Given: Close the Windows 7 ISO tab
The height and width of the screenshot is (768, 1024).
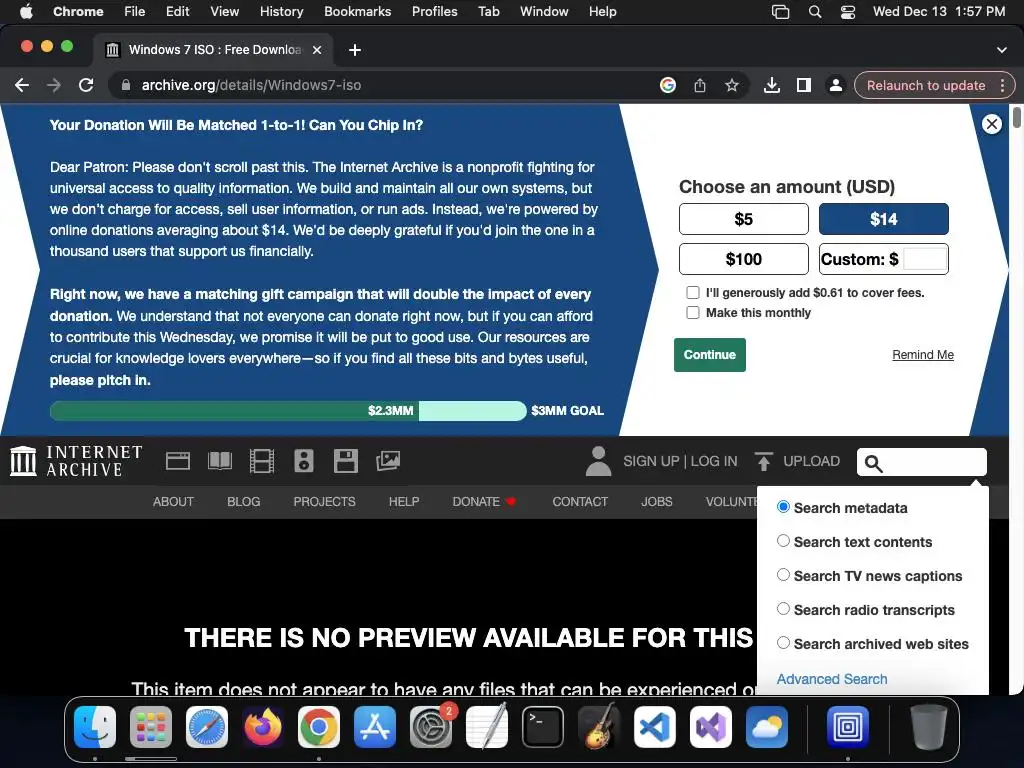Looking at the screenshot, I should coord(317,50).
